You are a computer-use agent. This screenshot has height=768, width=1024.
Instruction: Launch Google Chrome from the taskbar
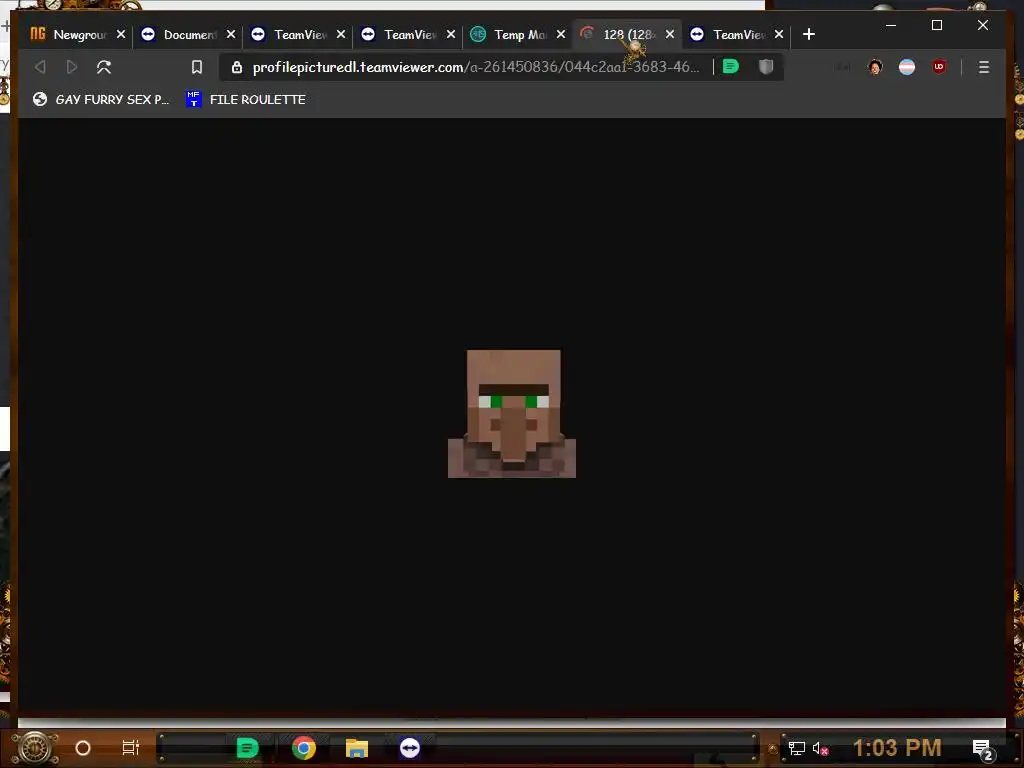[x=304, y=748]
